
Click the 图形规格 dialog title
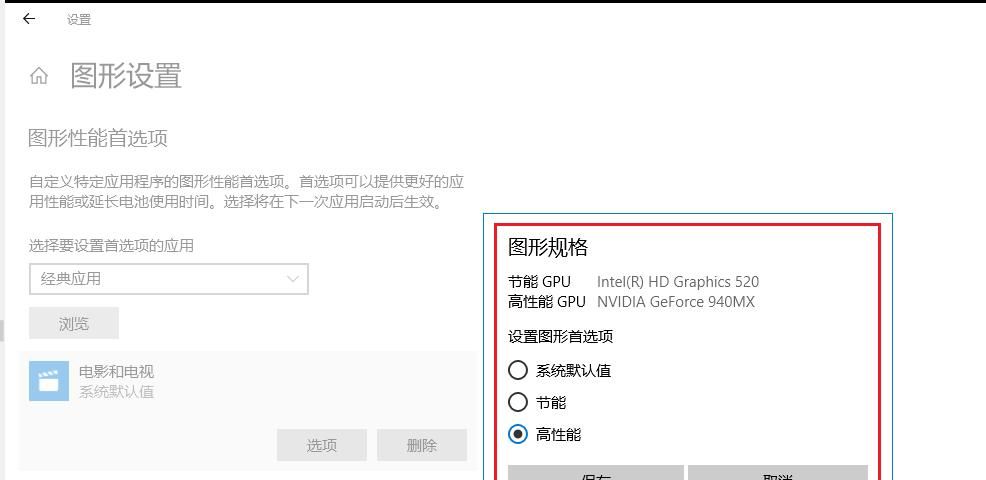tap(548, 247)
